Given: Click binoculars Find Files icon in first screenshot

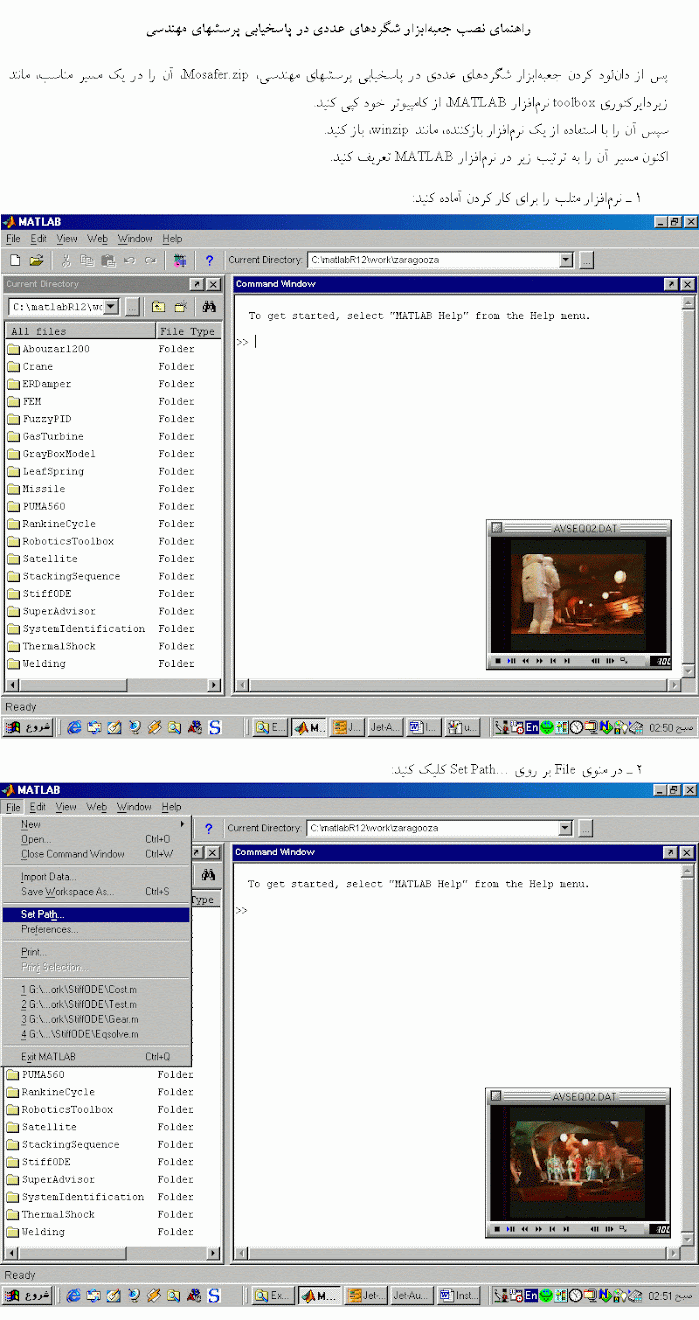Looking at the screenshot, I should [x=210, y=307].
